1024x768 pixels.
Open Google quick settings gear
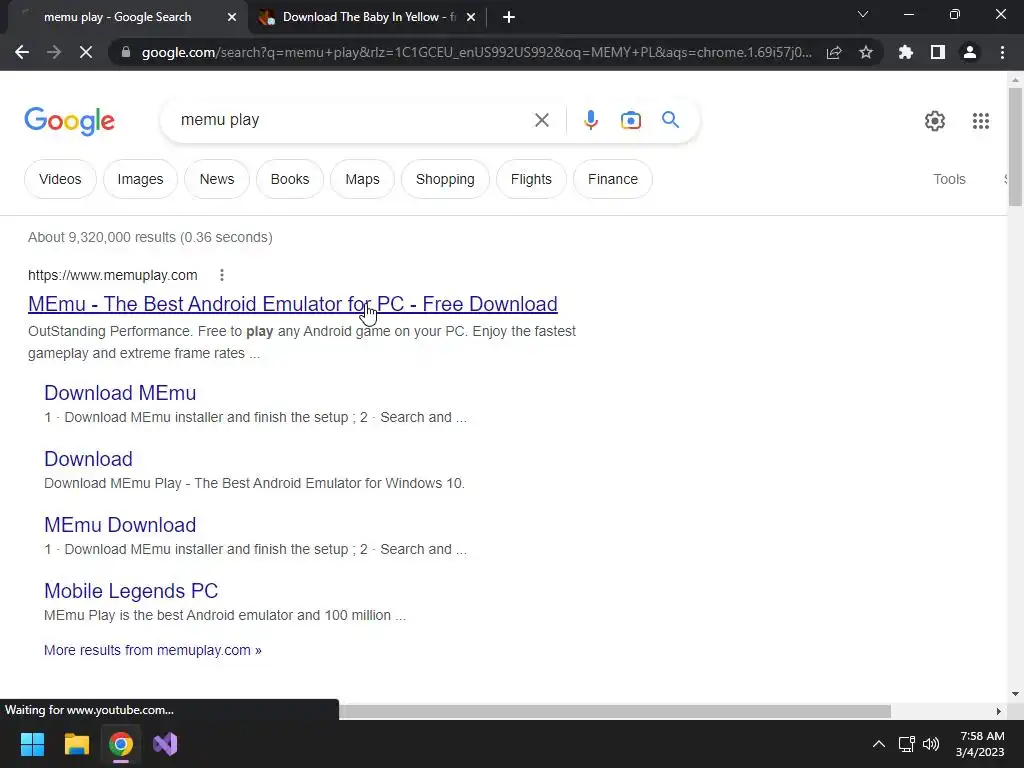pyautogui.click(x=935, y=121)
